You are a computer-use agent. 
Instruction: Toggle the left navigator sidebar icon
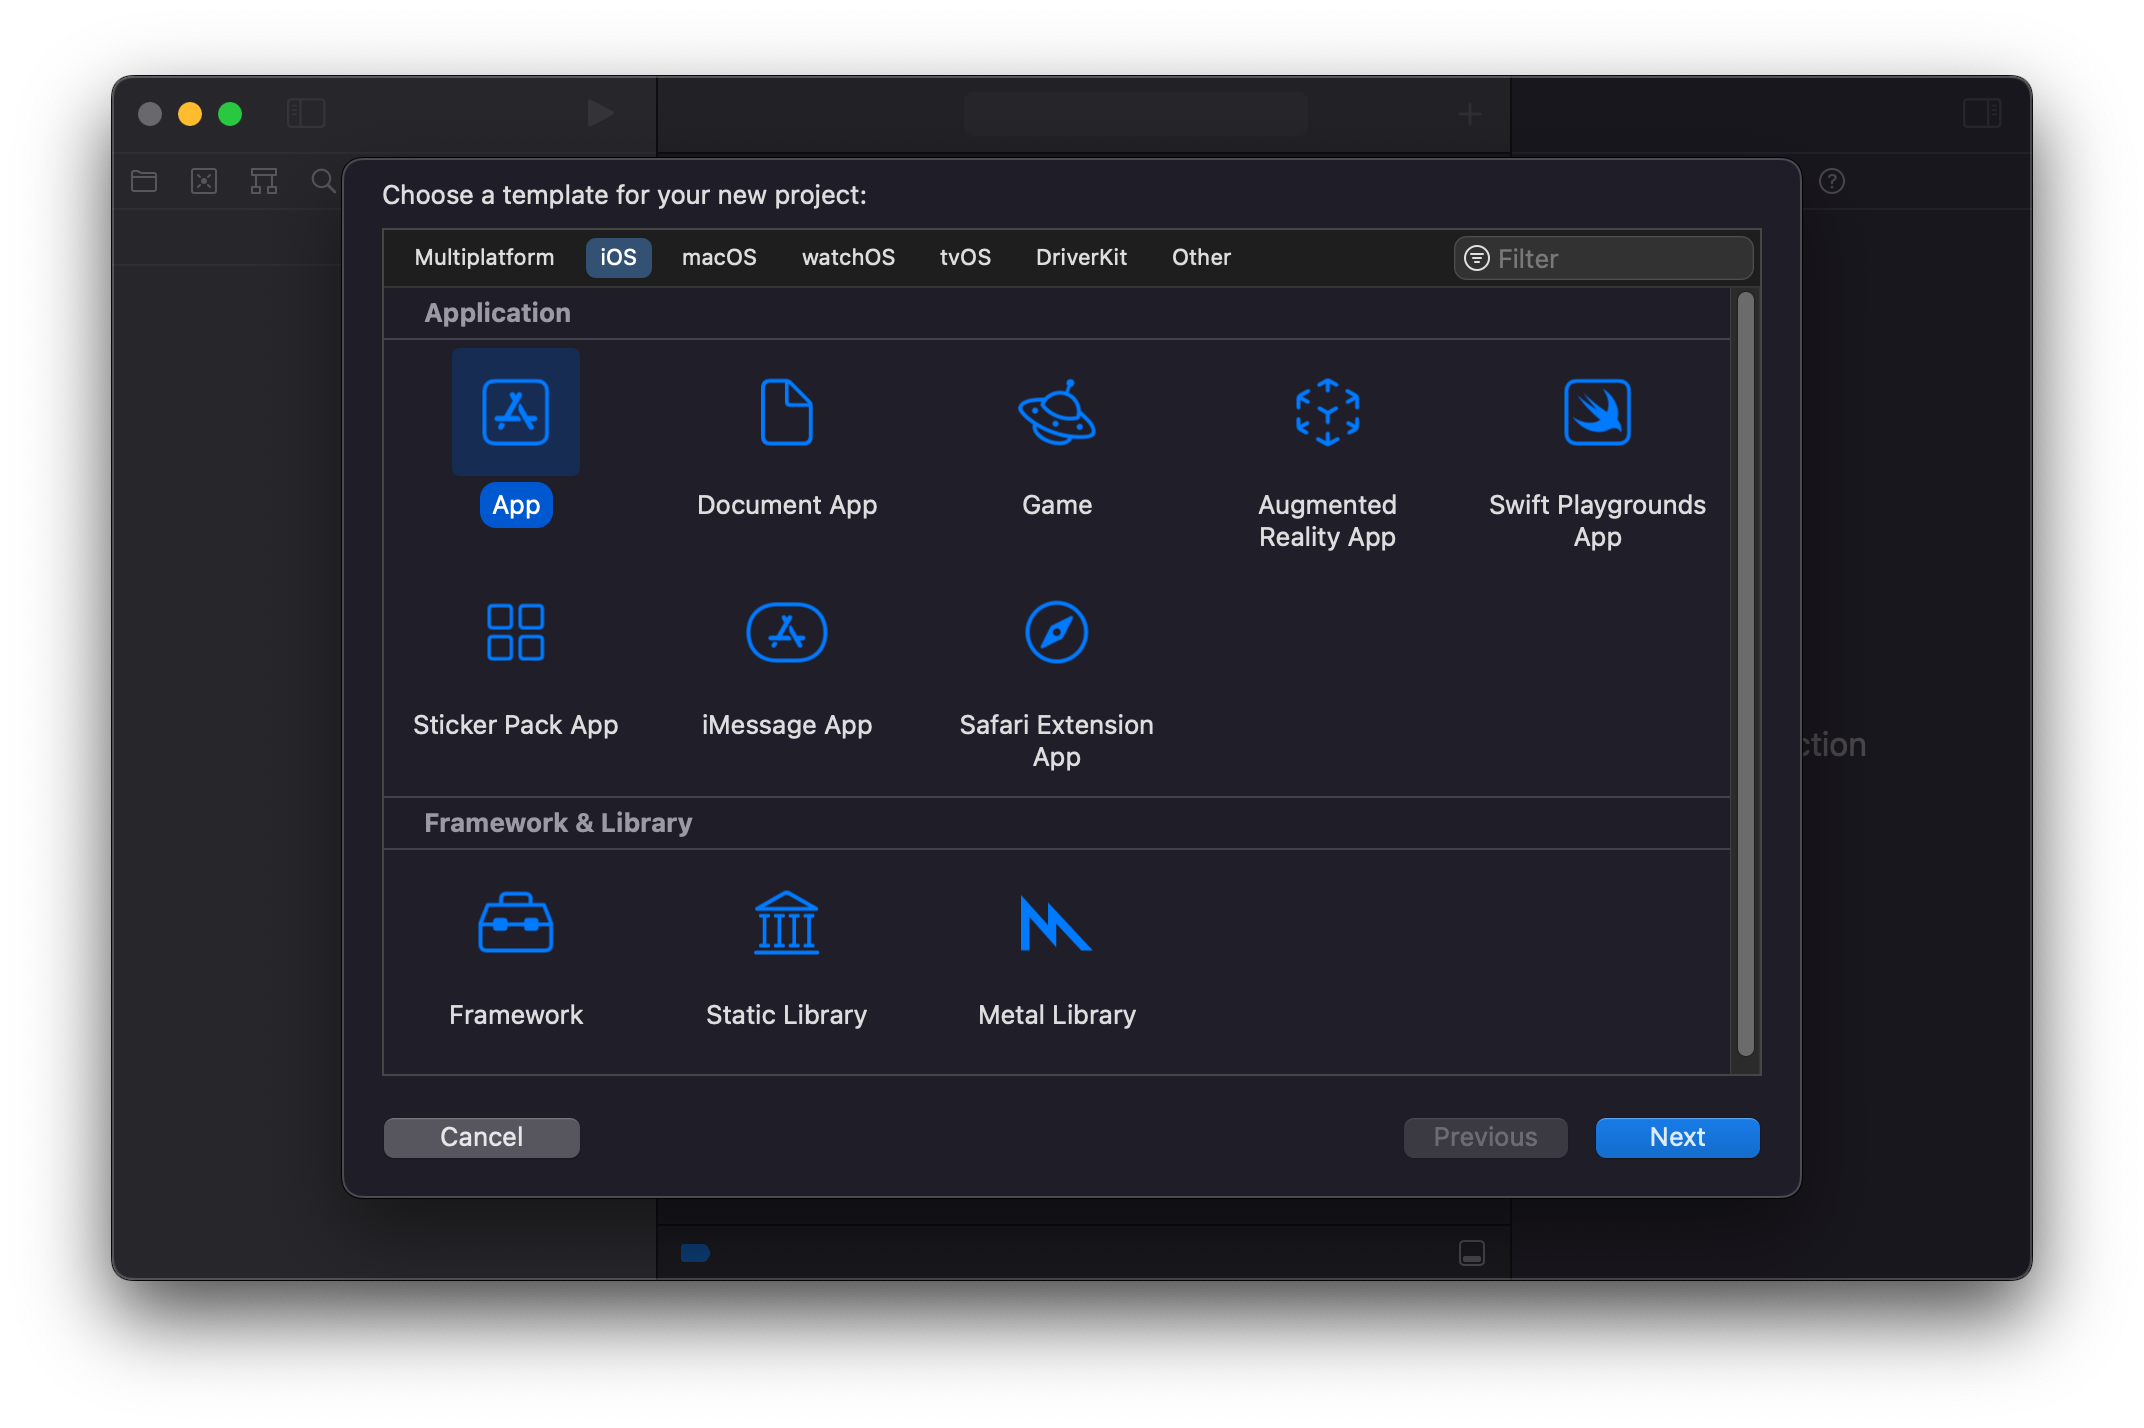[x=306, y=113]
